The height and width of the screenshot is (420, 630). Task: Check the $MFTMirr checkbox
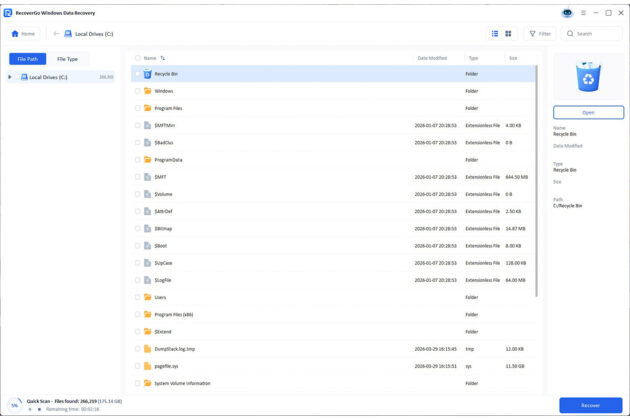pos(138,125)
